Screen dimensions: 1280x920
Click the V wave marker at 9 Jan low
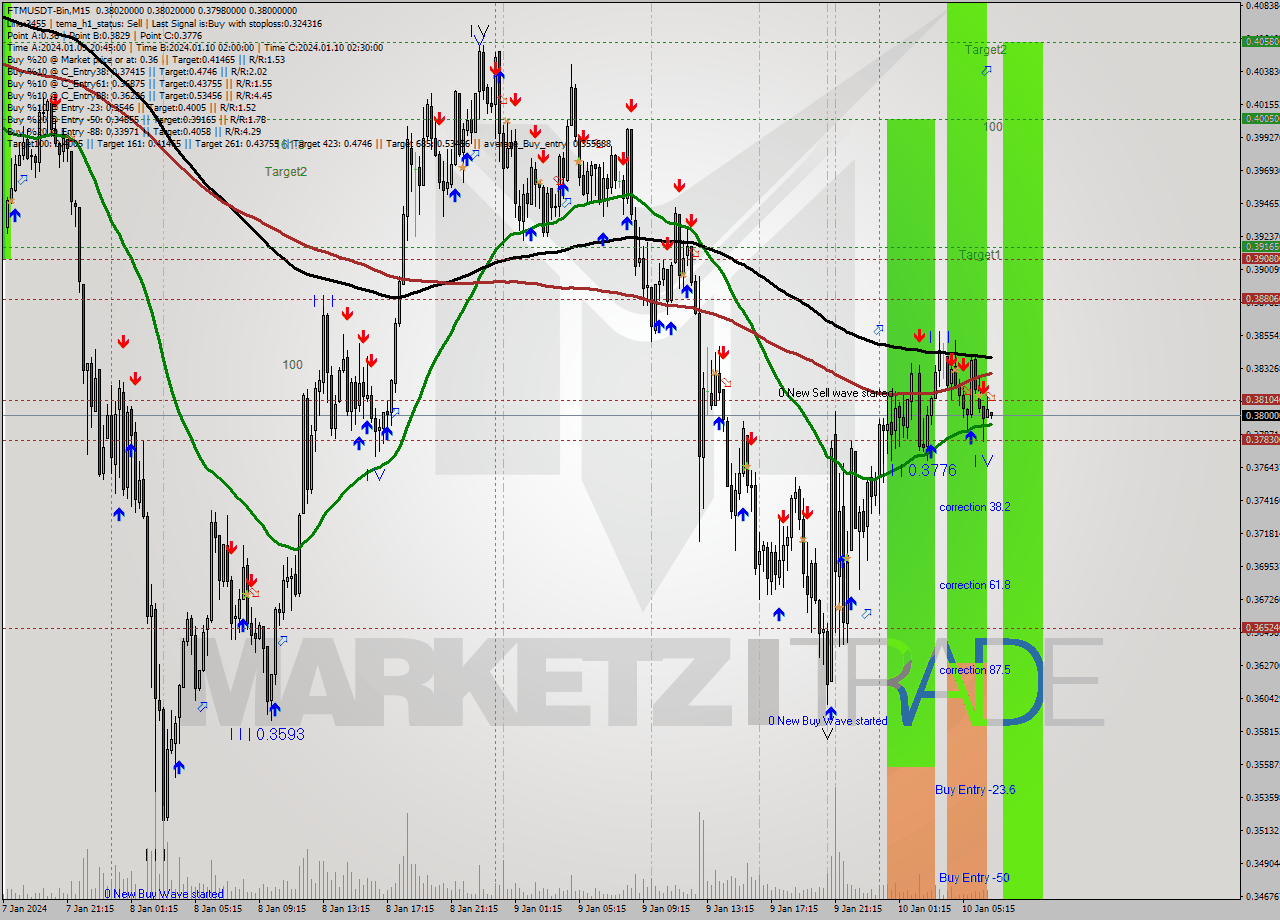point(827,733)
